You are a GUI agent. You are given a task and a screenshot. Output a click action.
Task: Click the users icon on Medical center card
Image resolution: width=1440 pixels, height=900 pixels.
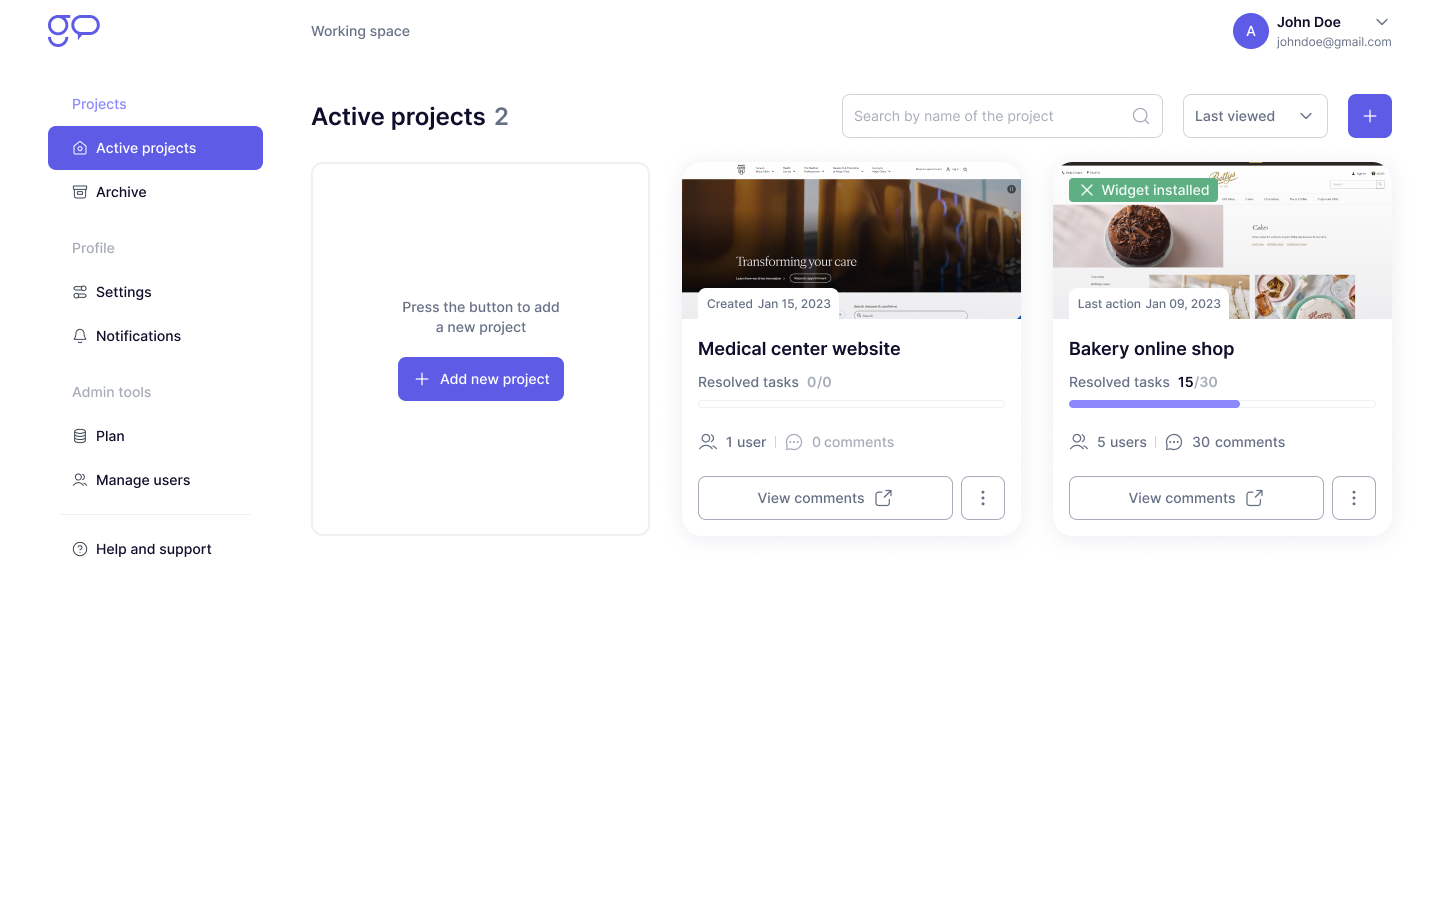(x=708, y=442)
